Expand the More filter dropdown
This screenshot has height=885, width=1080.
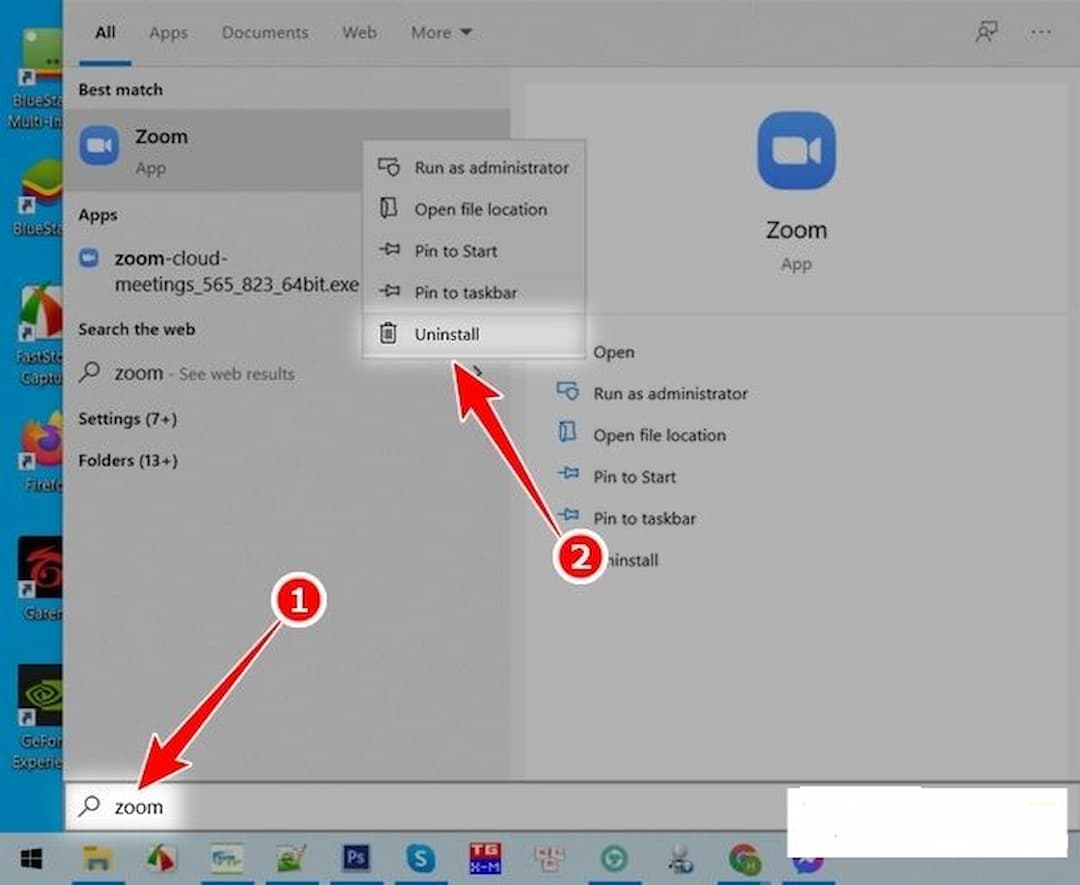441,32
